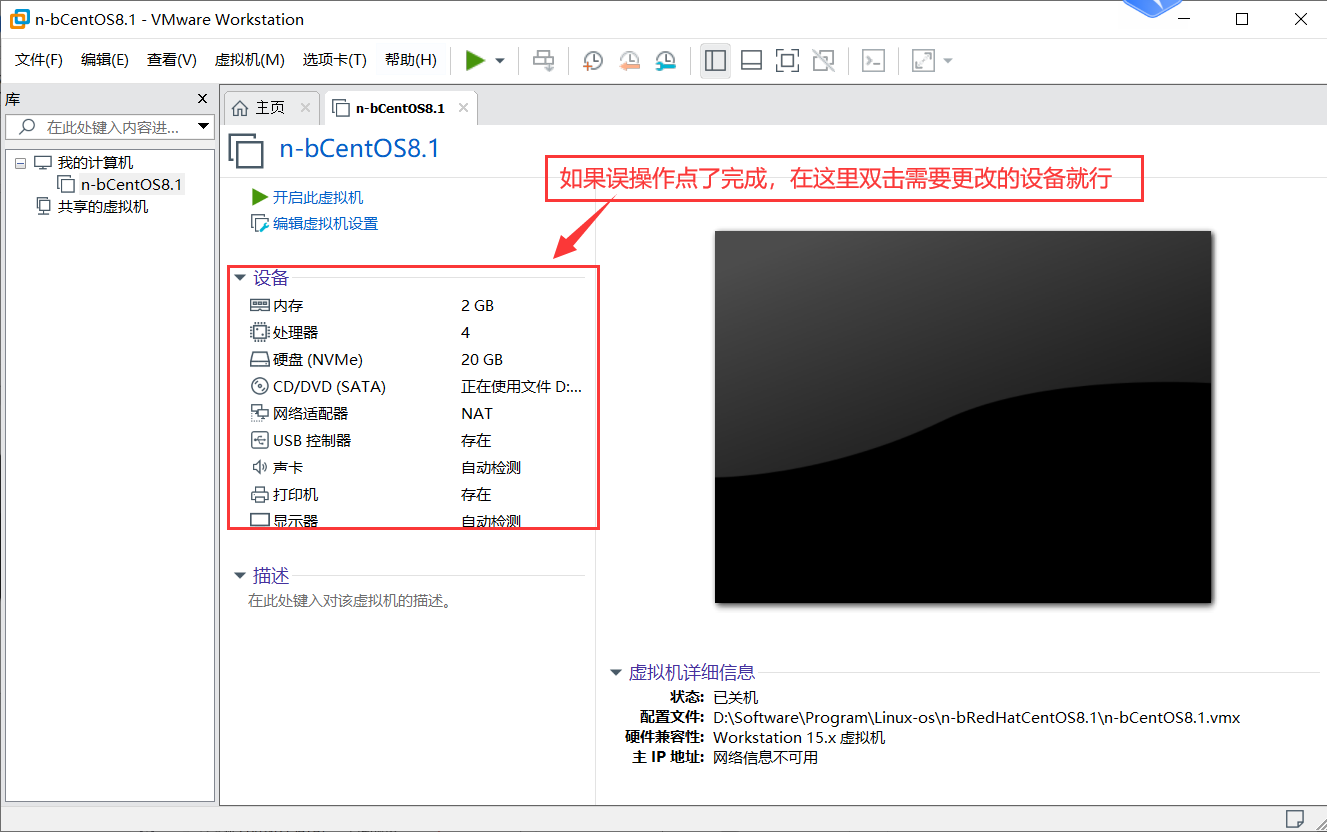Click the 打印机 printer icon

point(259,494)
